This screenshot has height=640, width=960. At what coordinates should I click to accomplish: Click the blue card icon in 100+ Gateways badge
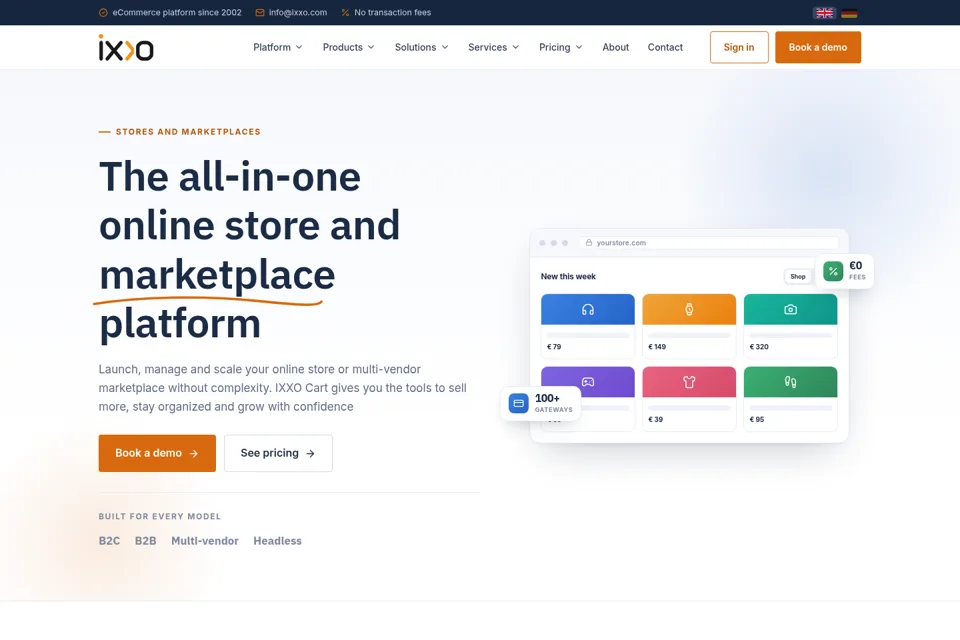(x=519, y=403)
